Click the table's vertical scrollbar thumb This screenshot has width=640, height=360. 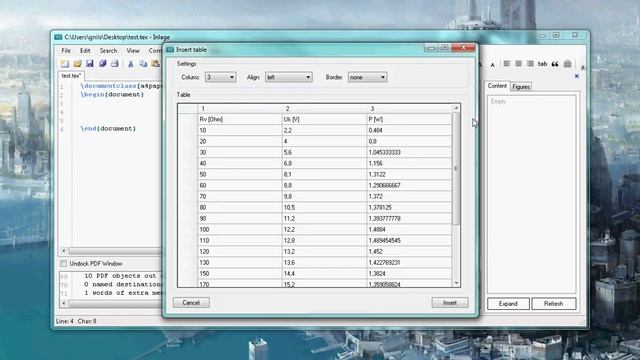tap(456, 168)
